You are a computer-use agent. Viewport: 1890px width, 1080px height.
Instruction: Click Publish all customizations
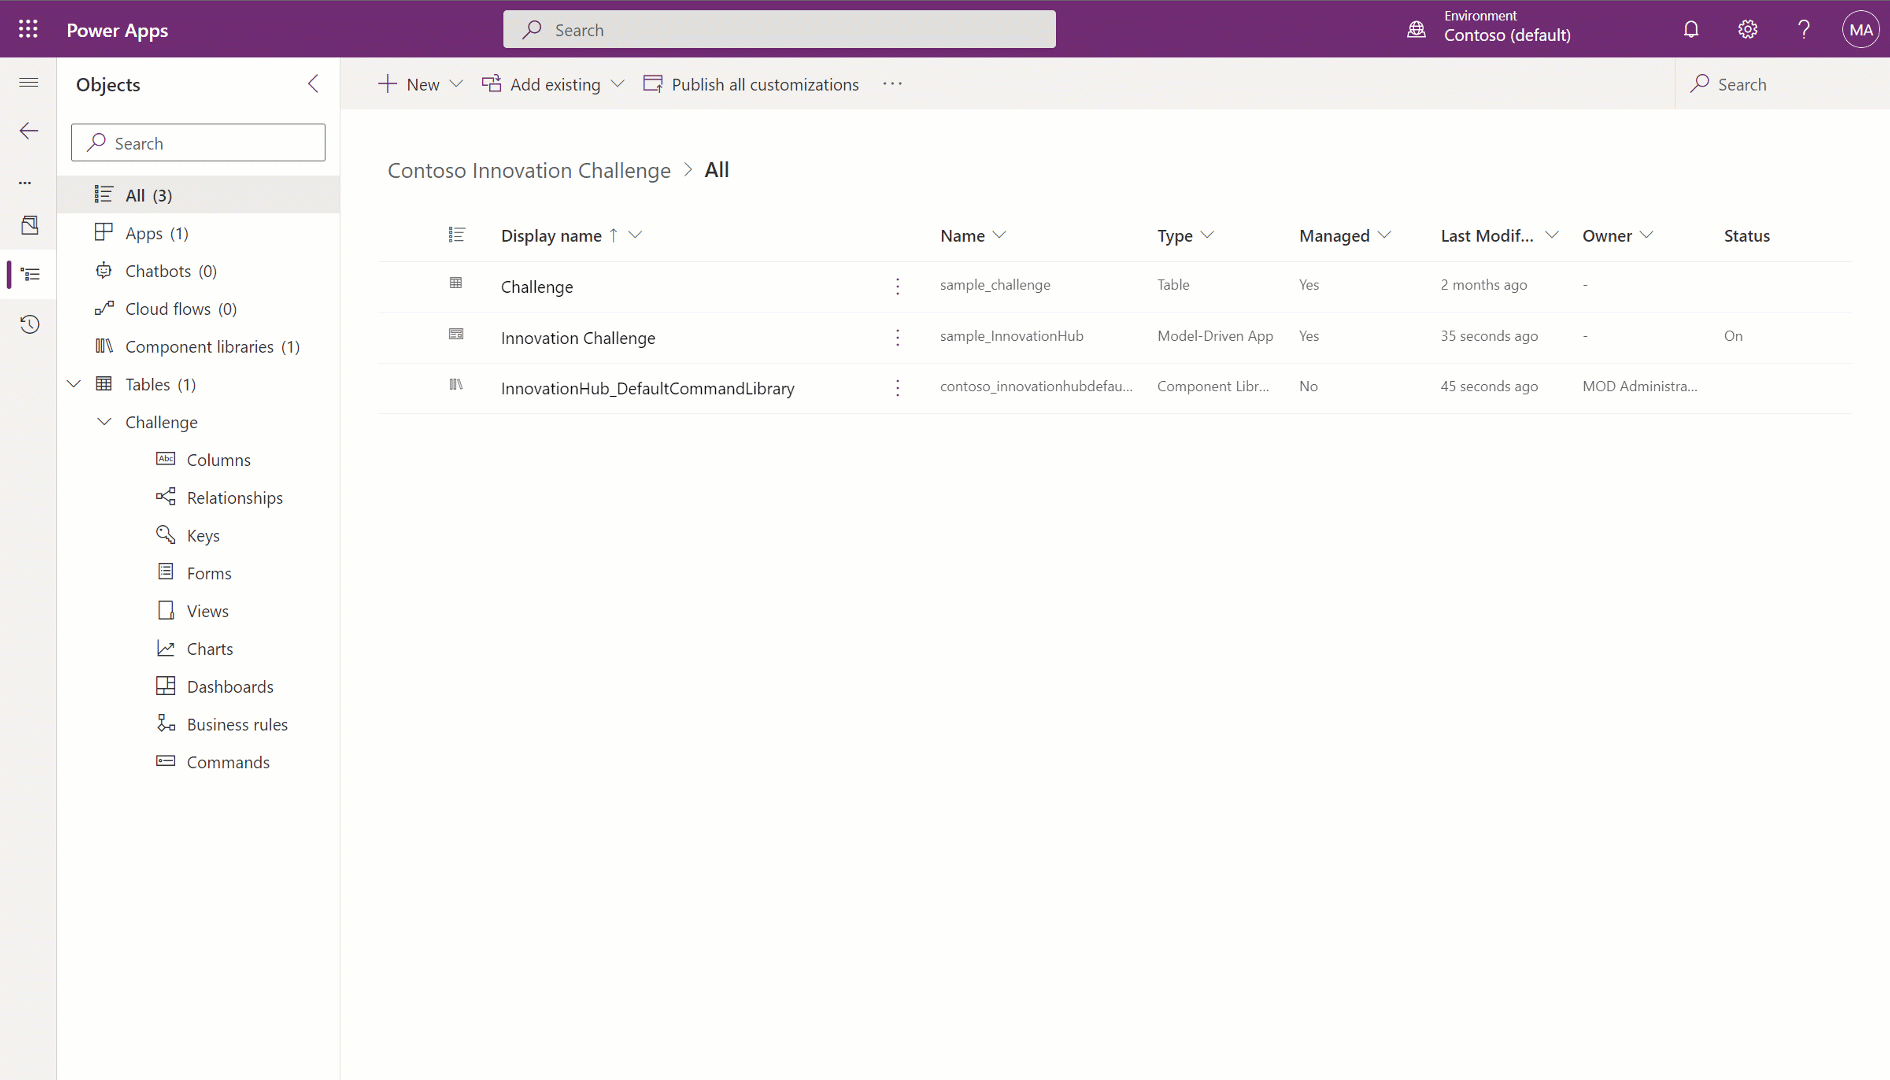click(x=765, y=84)
